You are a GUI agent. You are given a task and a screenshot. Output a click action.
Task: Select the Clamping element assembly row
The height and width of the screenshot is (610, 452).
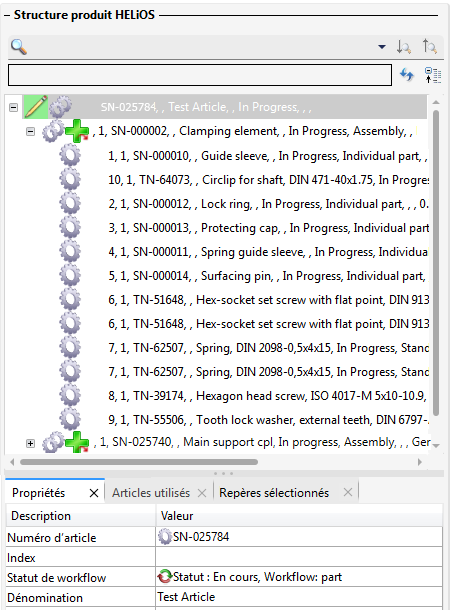253,131
